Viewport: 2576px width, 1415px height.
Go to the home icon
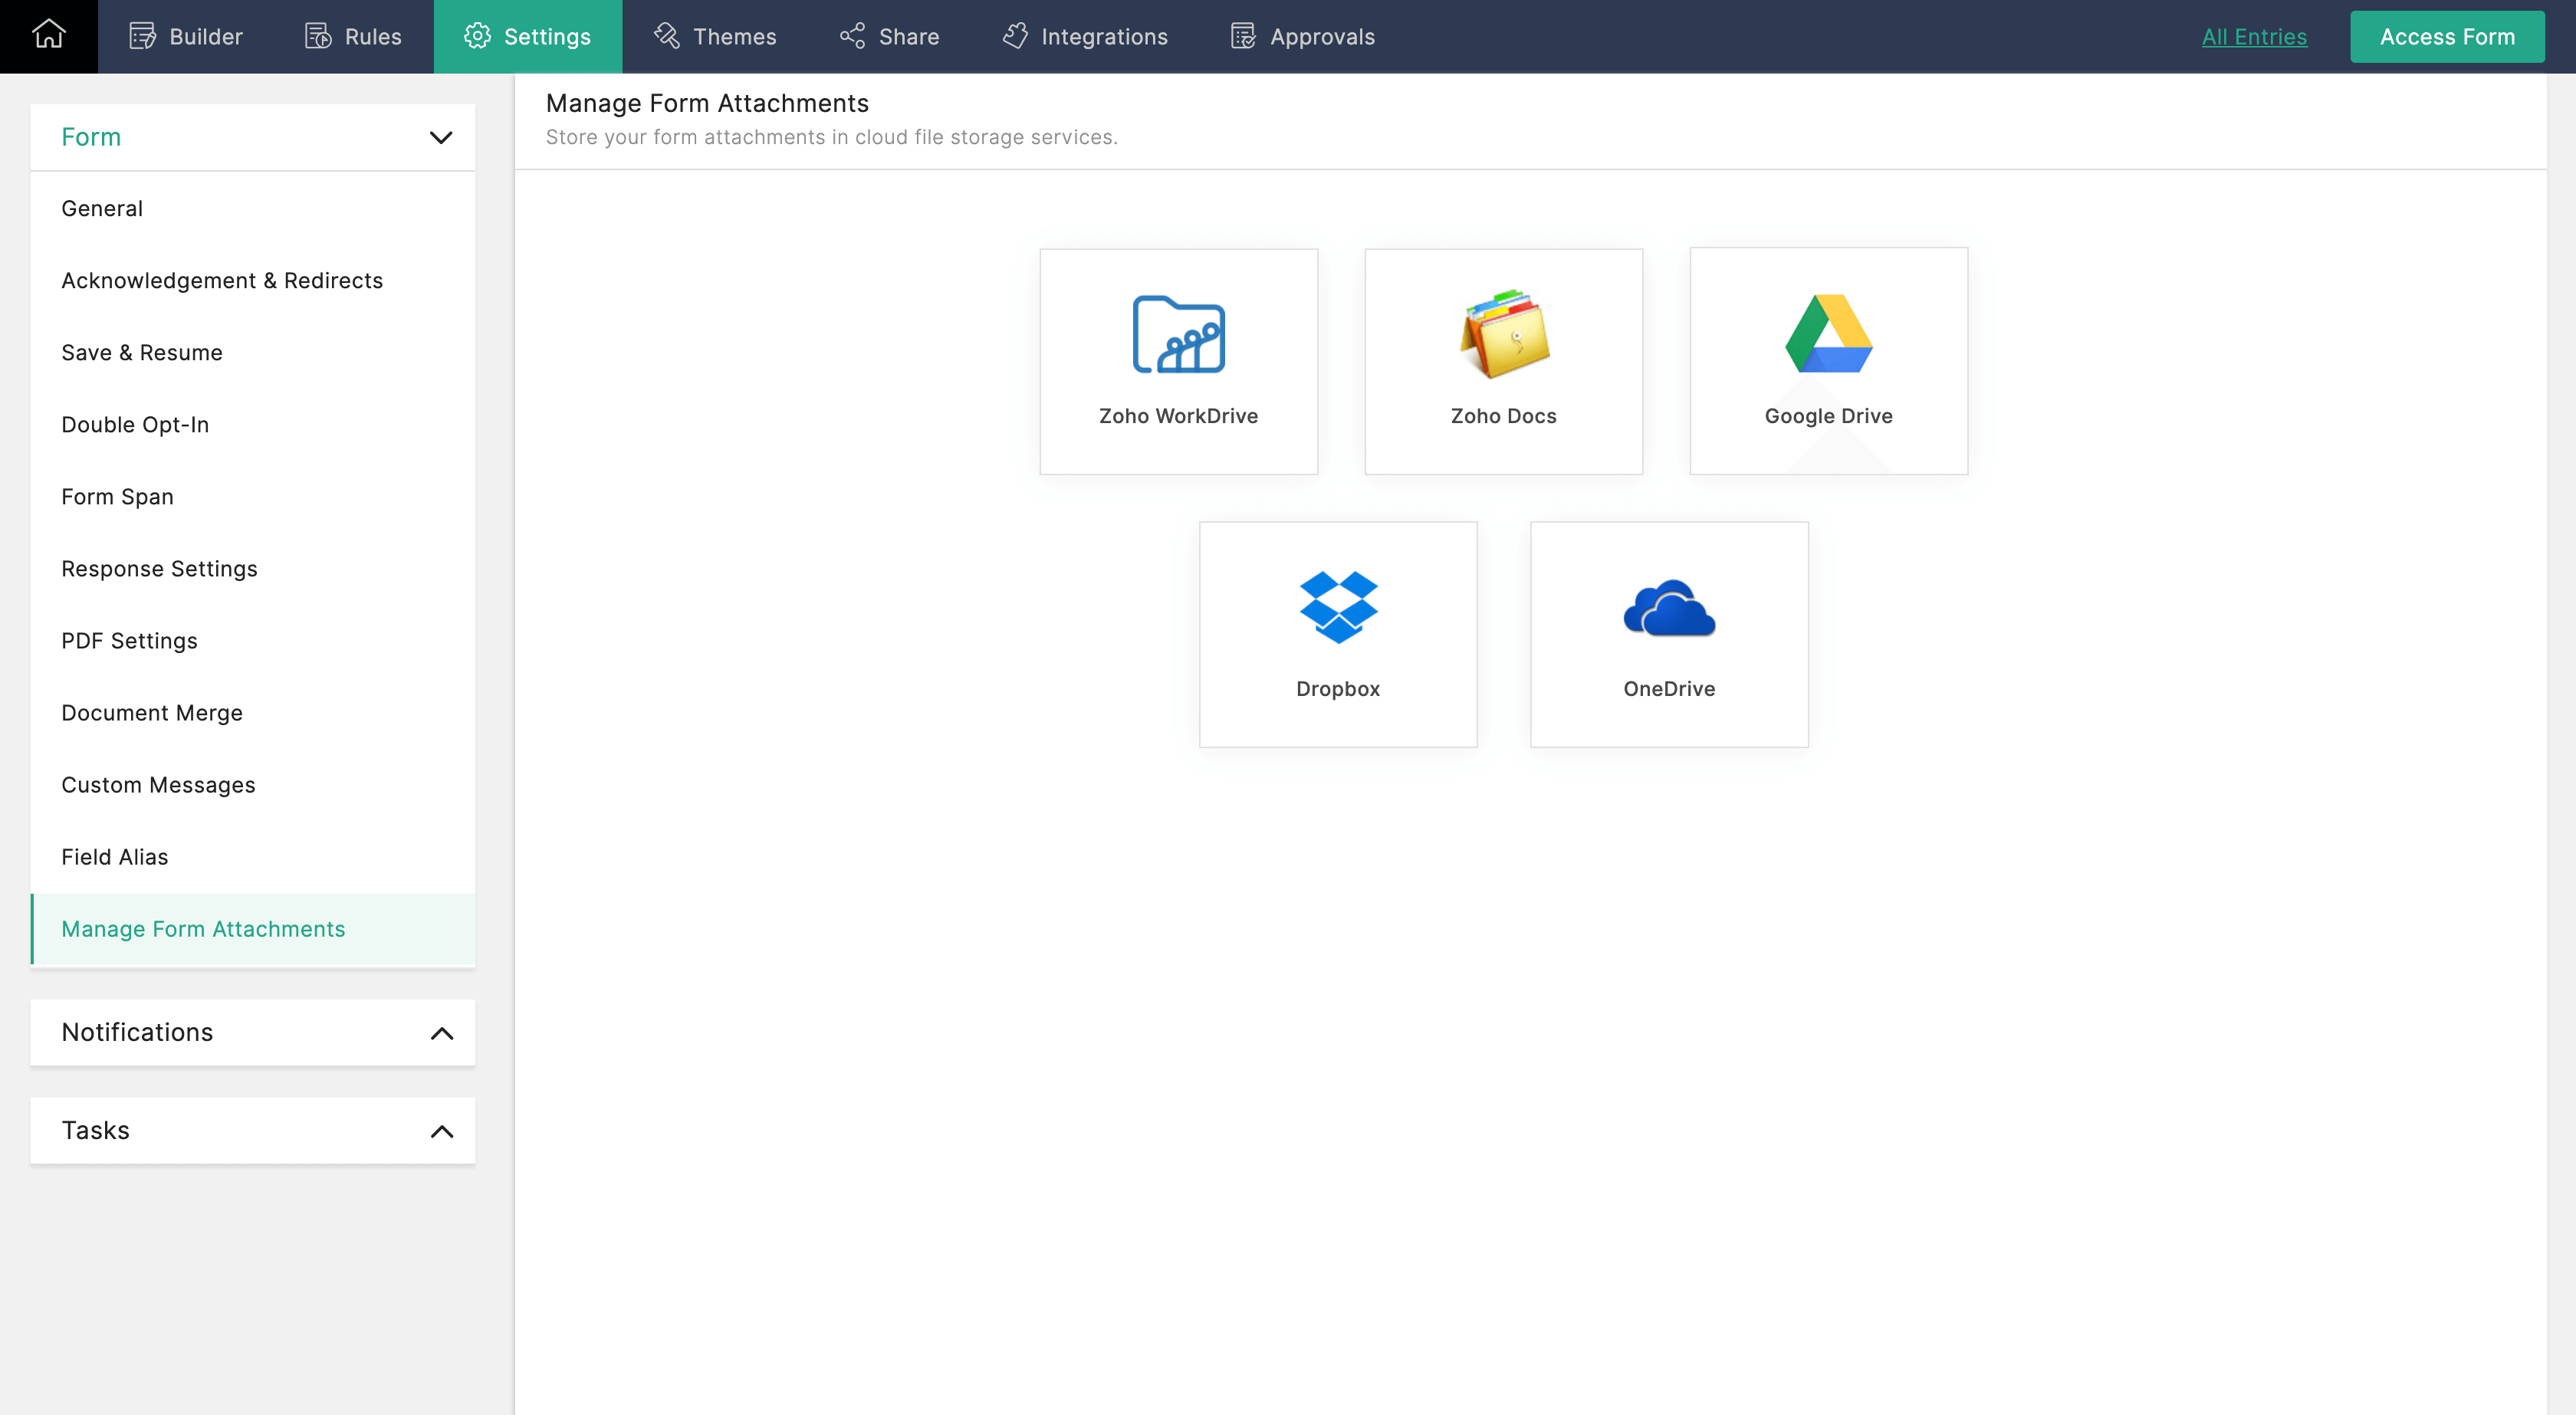pyautogui.click(x=48, y=35)
